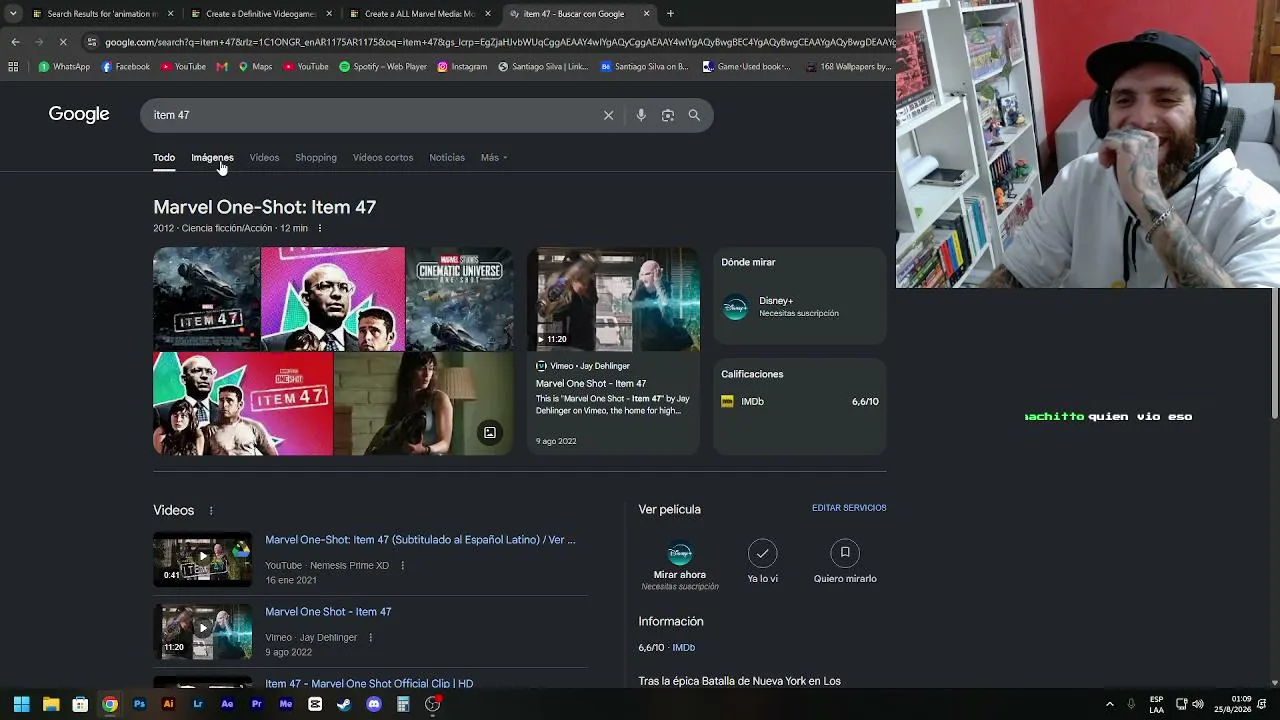Stop loading the current page
This screenshot has height=720, width=1280.
(62, 42)
